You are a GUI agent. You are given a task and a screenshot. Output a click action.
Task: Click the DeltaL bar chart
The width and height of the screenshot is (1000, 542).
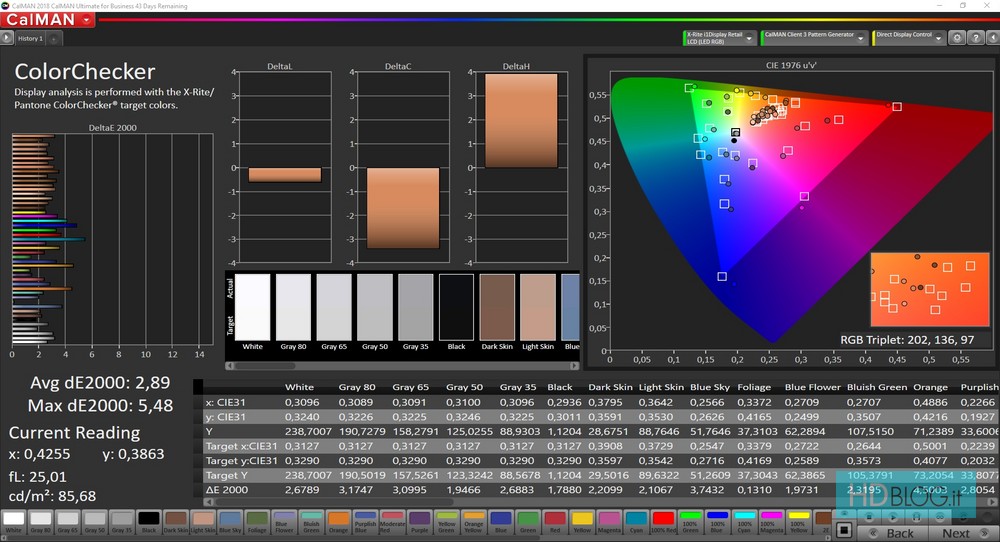(x=284, y=167)
